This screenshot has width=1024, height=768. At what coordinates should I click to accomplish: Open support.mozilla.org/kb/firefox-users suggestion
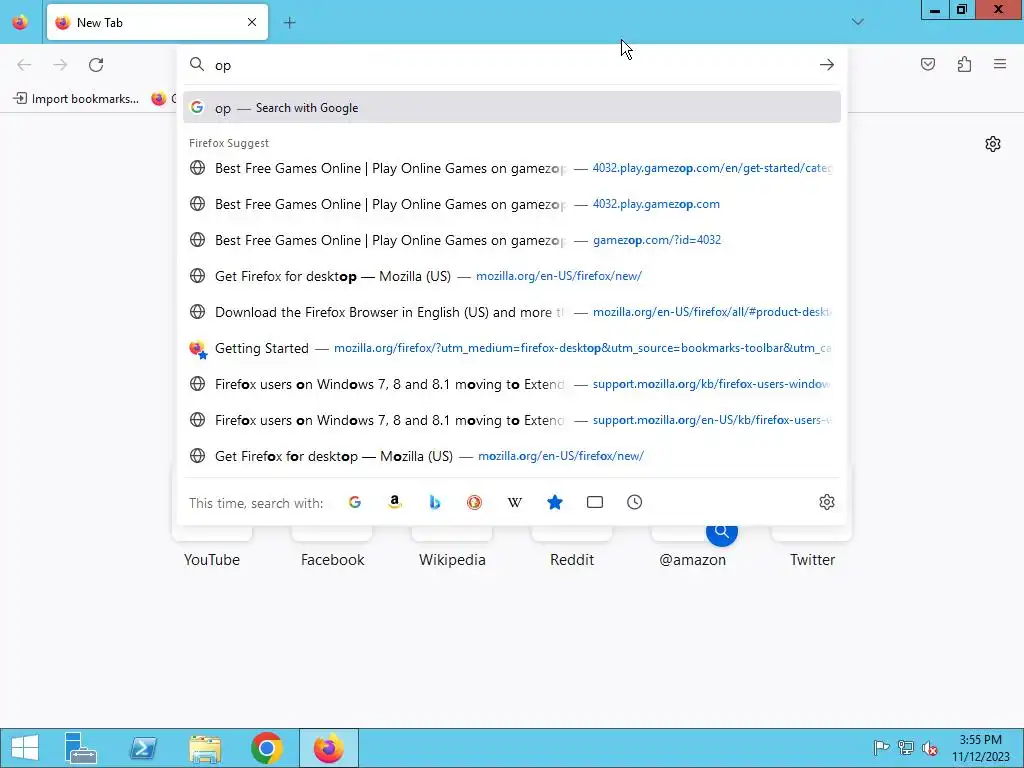[x=512, y=383]
